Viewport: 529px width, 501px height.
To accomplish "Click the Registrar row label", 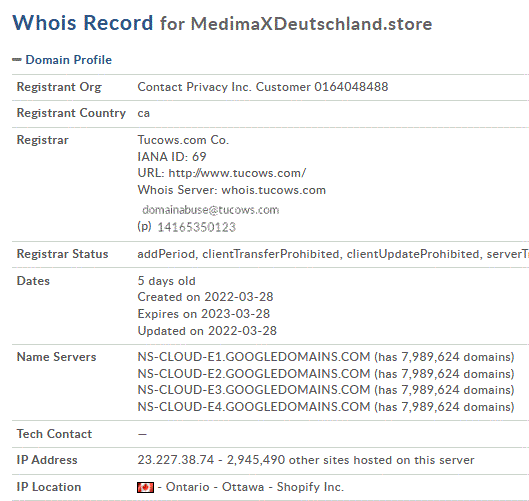I will (x=43, y=140).
